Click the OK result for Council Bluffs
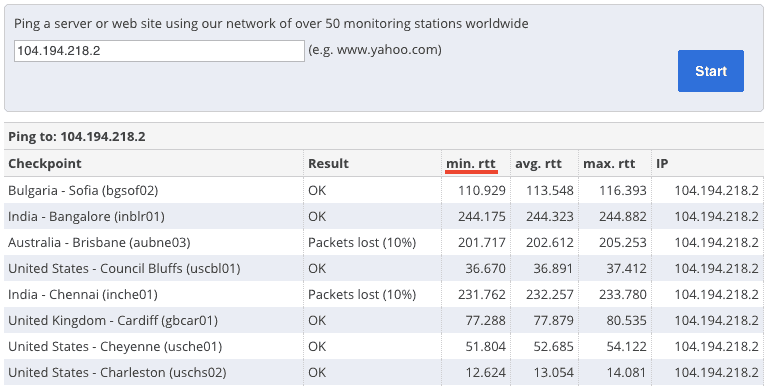Screen dimensions: 768x386 317,268
